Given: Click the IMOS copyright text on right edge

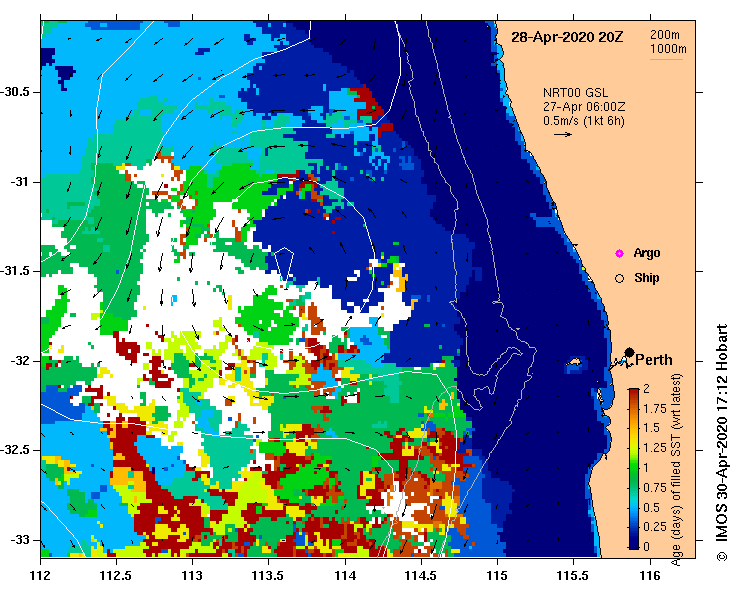Looking at the screenshot, I should pyautogui.click(x=722, y=442).
